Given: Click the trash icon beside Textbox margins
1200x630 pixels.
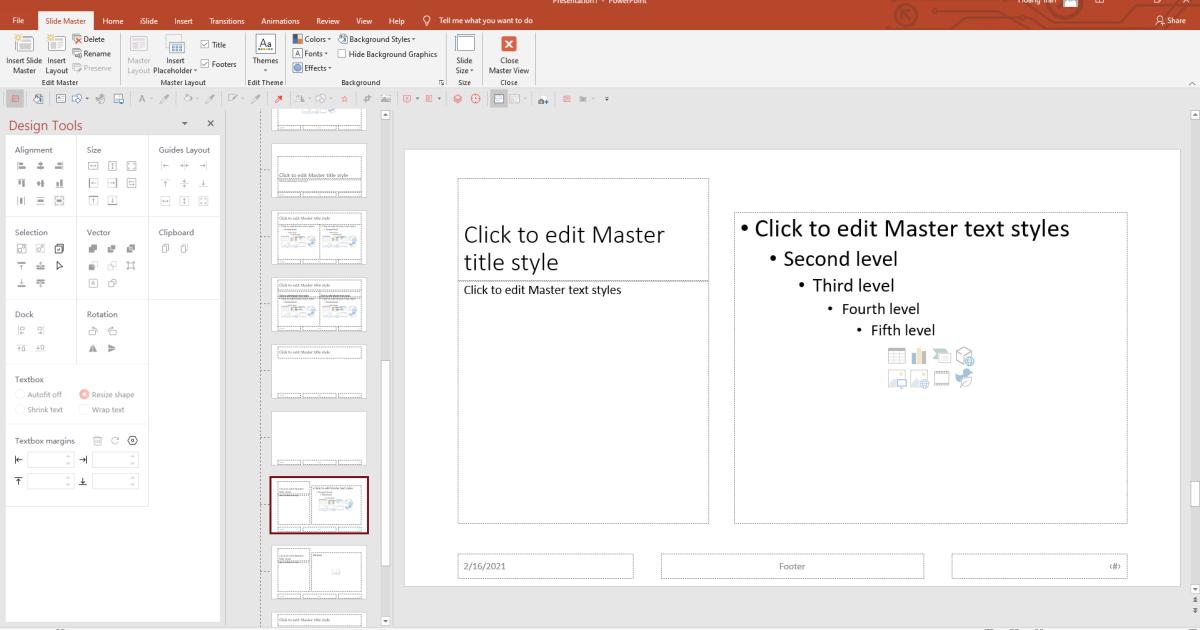Looking at the screenshot, I should tap(98, 440).
